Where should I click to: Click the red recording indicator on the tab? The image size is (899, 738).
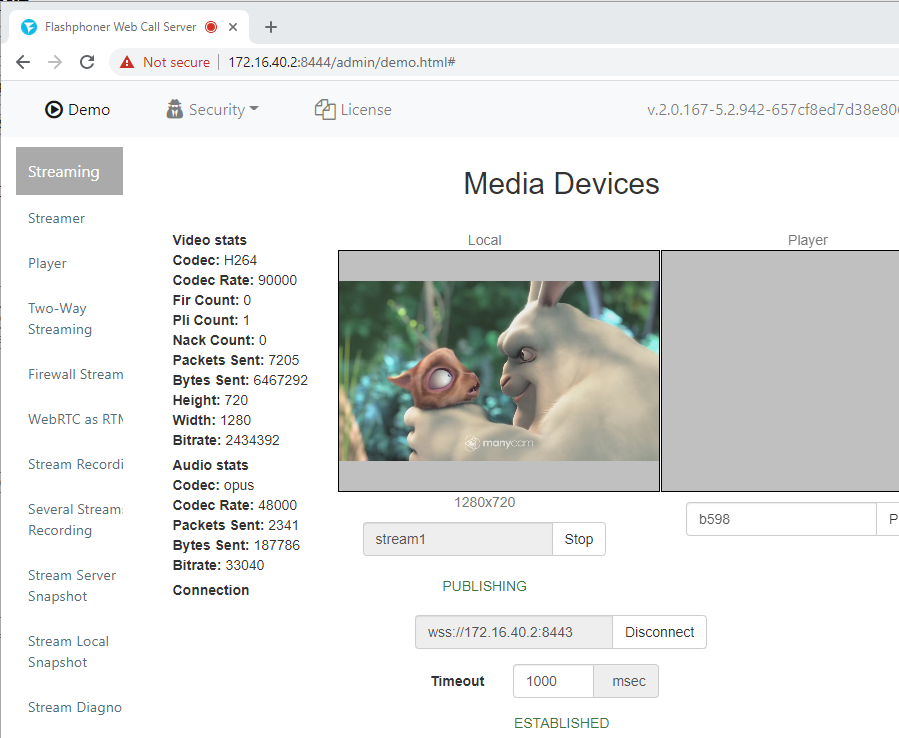pyautogui.click(x=212, y=27)
